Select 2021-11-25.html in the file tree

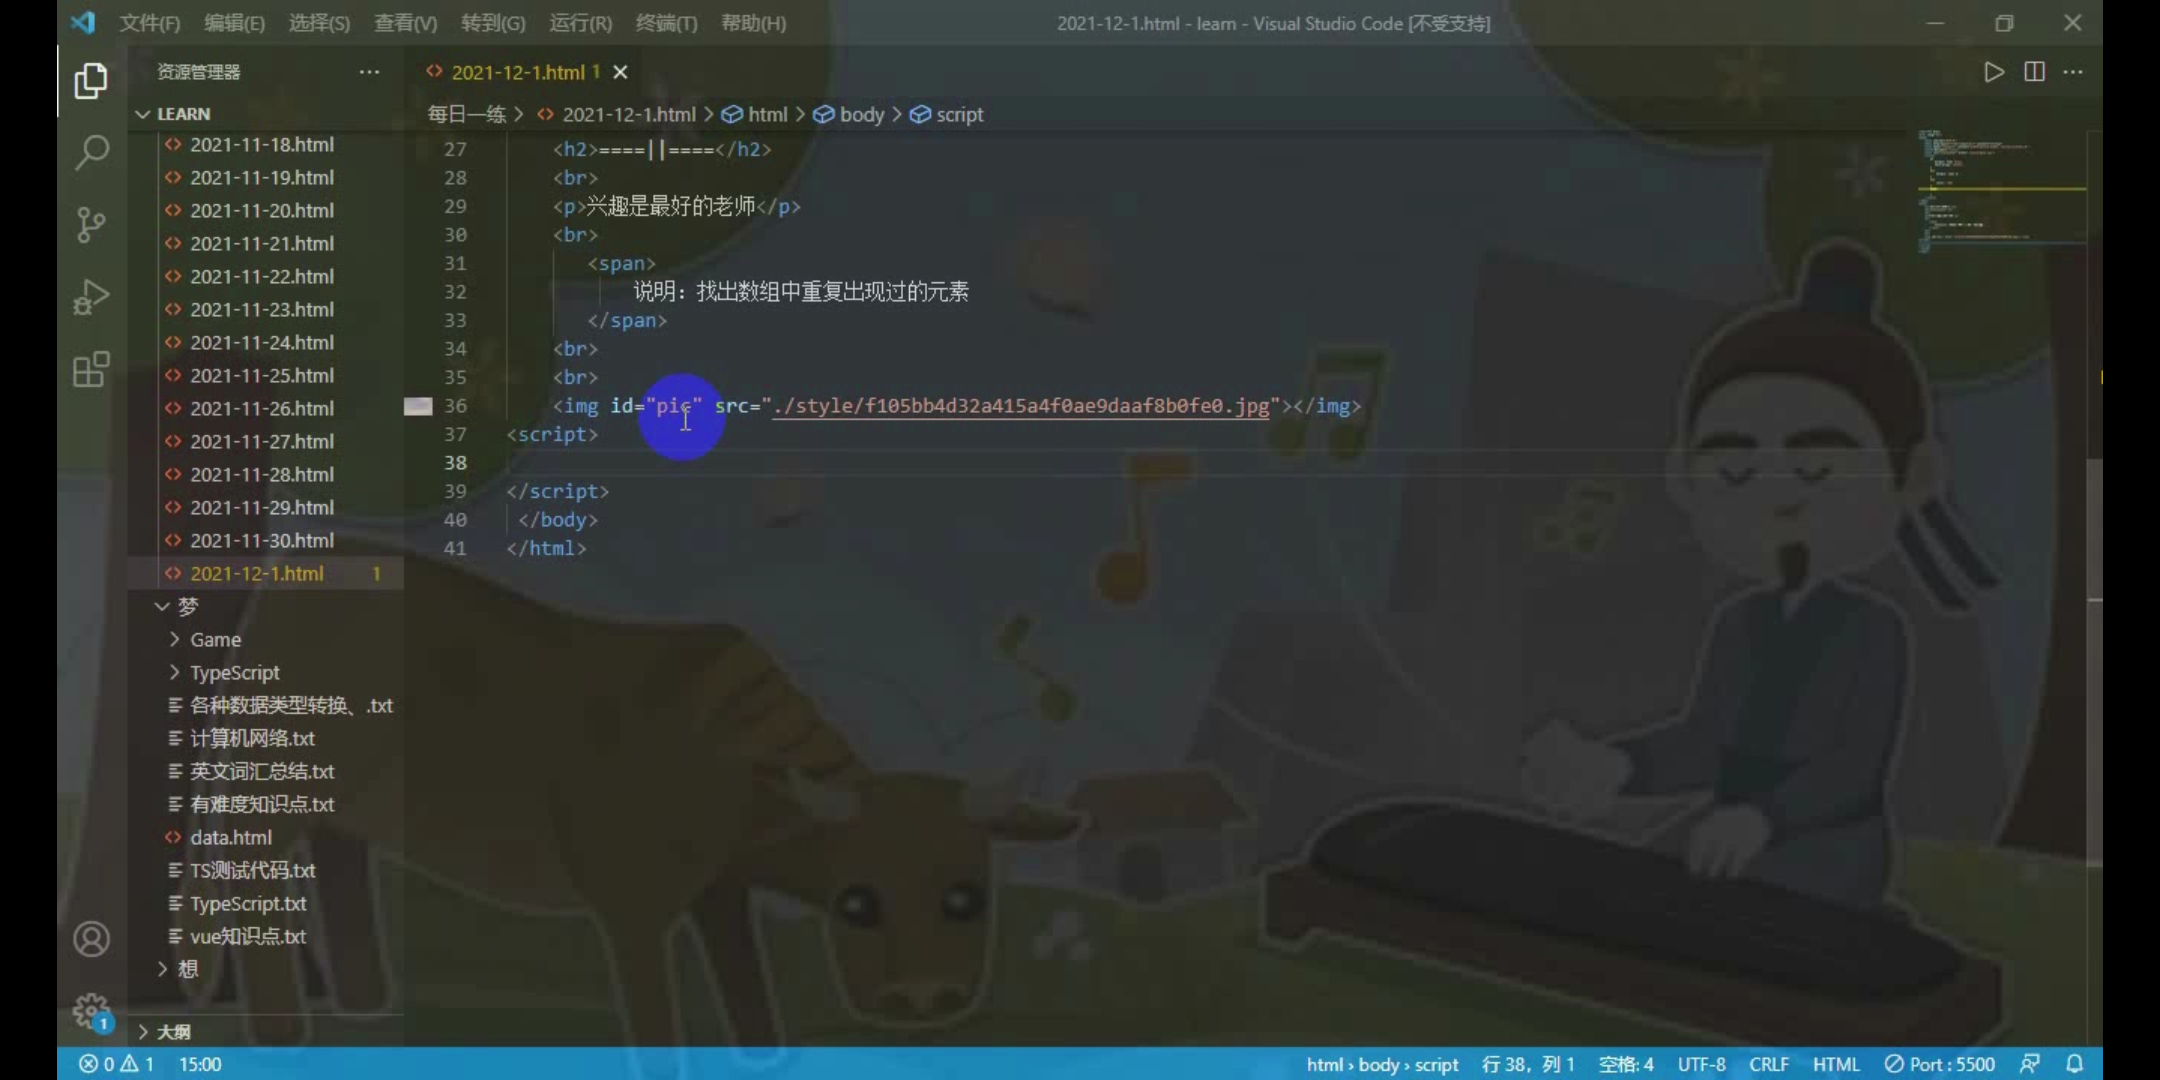coord(262,375)
